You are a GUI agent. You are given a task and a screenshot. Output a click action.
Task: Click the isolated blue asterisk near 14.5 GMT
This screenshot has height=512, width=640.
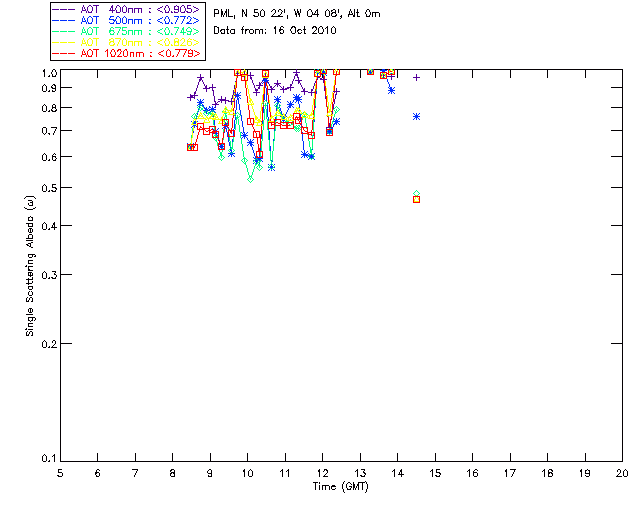click(x=417, y=117)
